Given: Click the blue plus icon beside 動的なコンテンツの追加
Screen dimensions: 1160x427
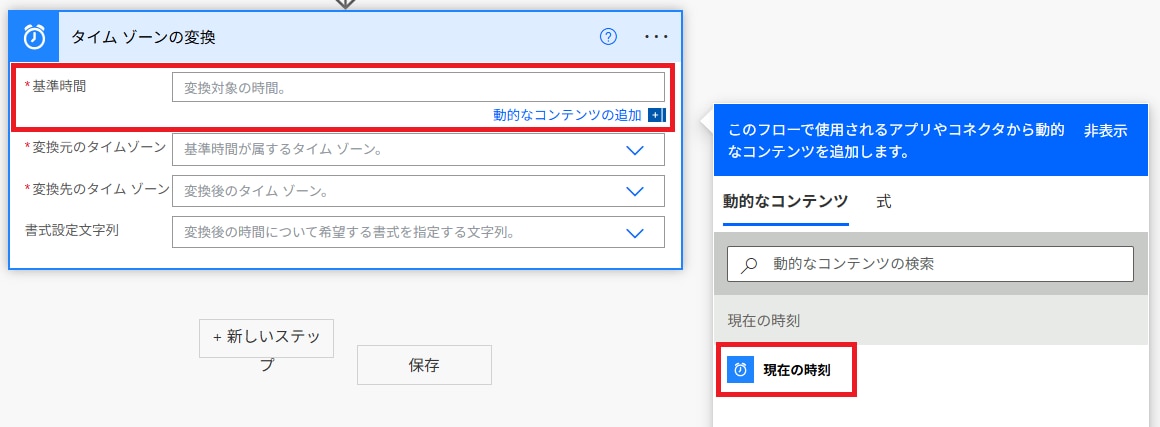Looking at the screenshot, I should tap(656, 115).
